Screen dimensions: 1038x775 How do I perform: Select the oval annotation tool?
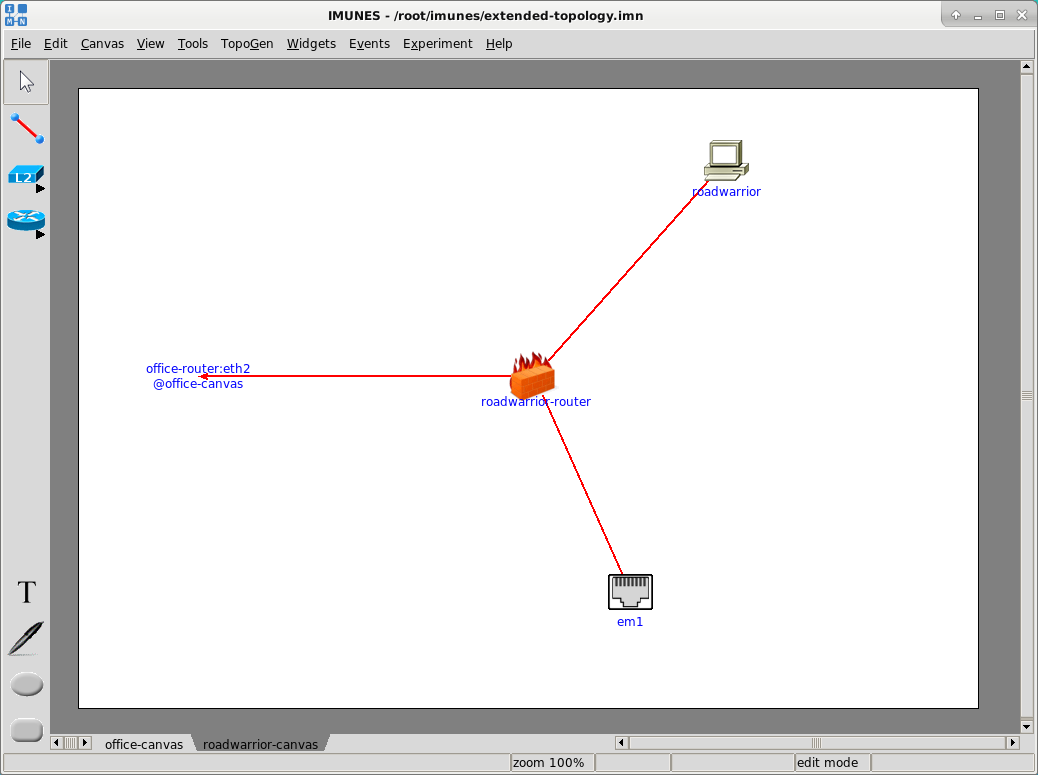[x=27, y=684]
